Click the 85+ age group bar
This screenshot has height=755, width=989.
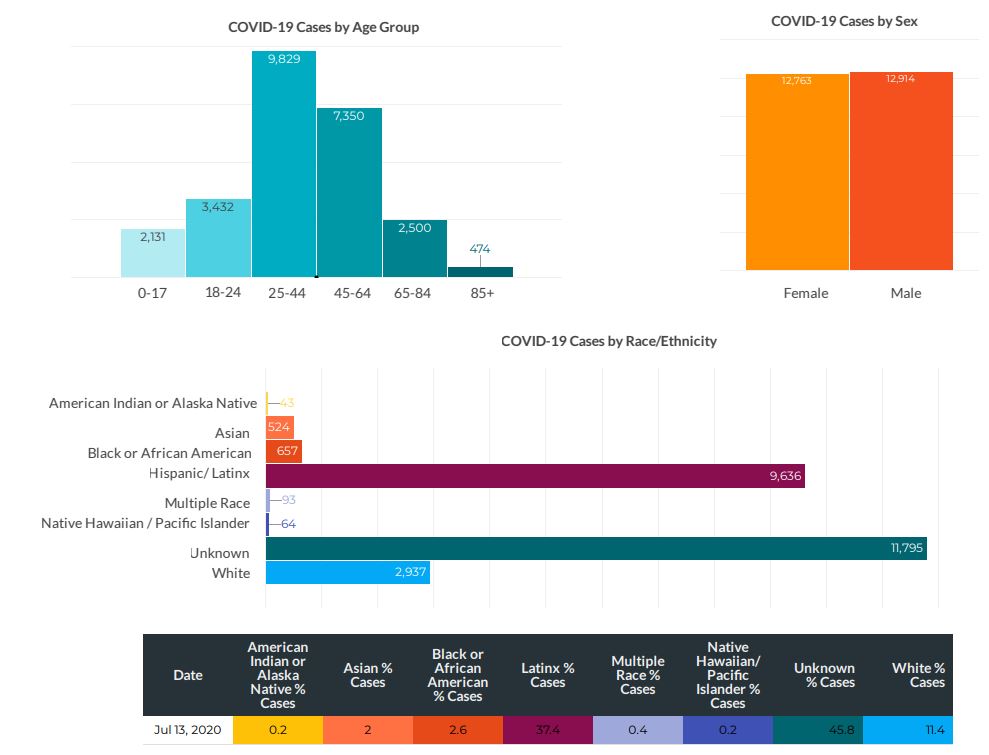(480, 271)
